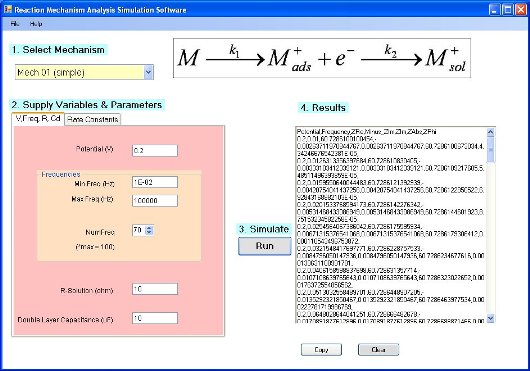Click the '1. Select Mechanism' heading
The width and height of the screenshot is (530, 371).
[x=58, y=50]
